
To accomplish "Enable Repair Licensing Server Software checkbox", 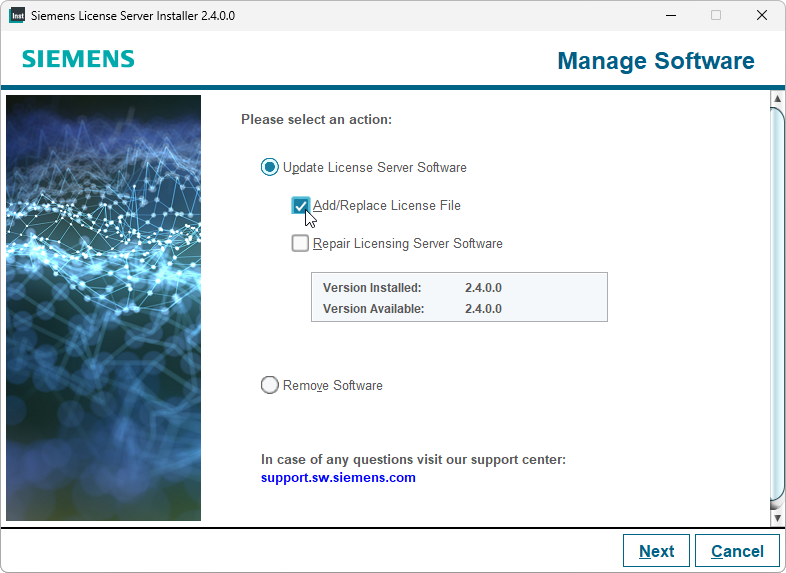I will [300, 243].
